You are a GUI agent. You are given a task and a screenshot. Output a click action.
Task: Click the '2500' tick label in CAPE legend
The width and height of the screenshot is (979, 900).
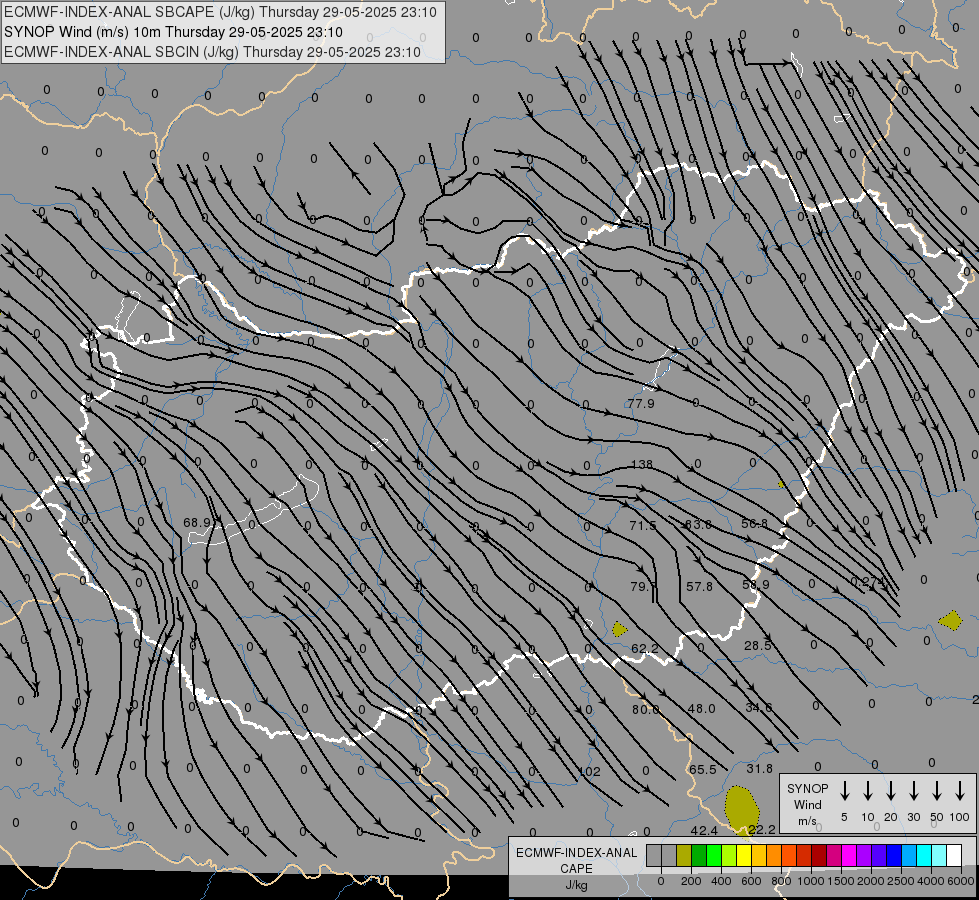tap(900, 881)
